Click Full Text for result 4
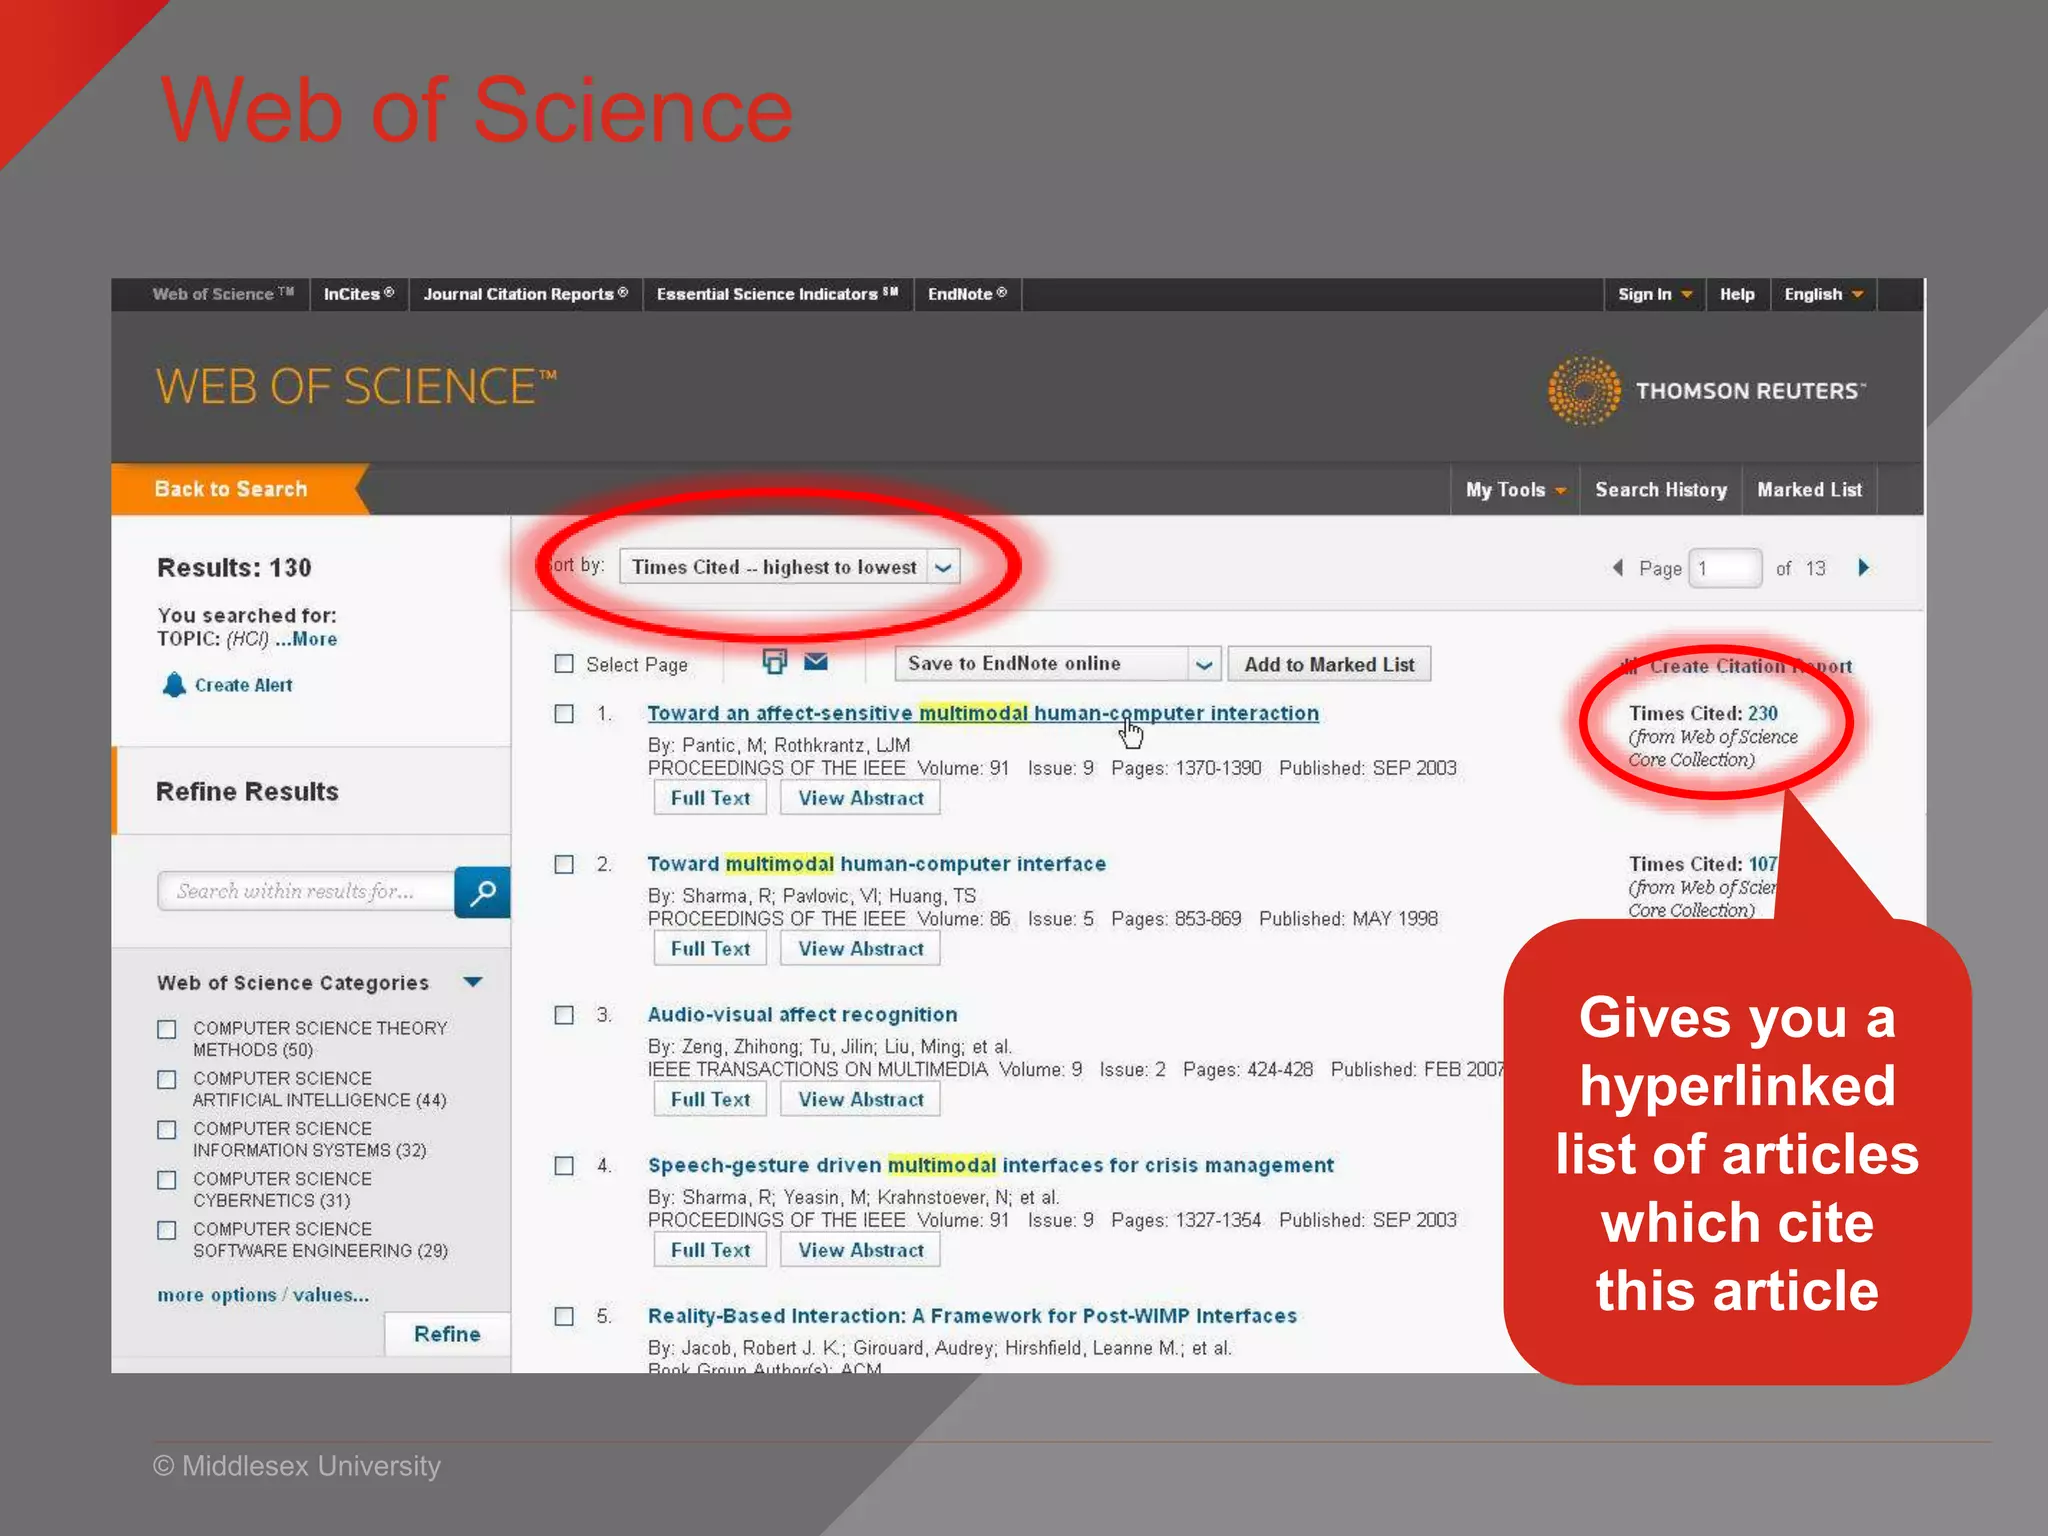 click(710, 1250)
